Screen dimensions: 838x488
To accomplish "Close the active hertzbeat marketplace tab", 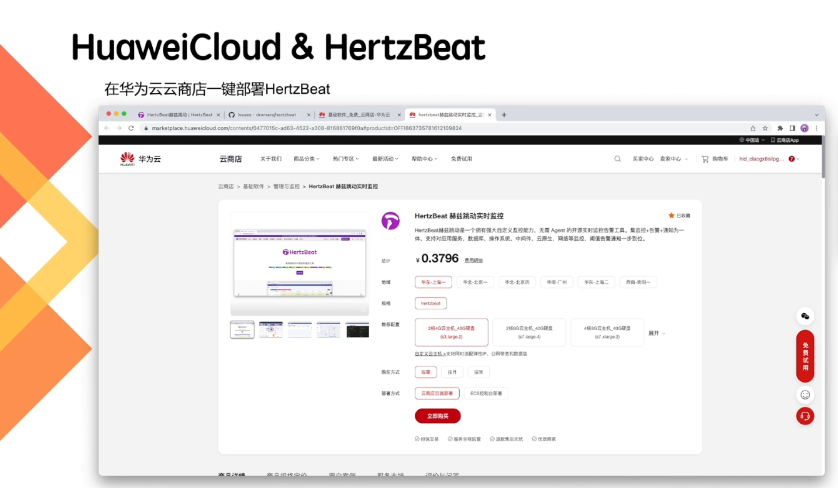I will pos(490,114).
